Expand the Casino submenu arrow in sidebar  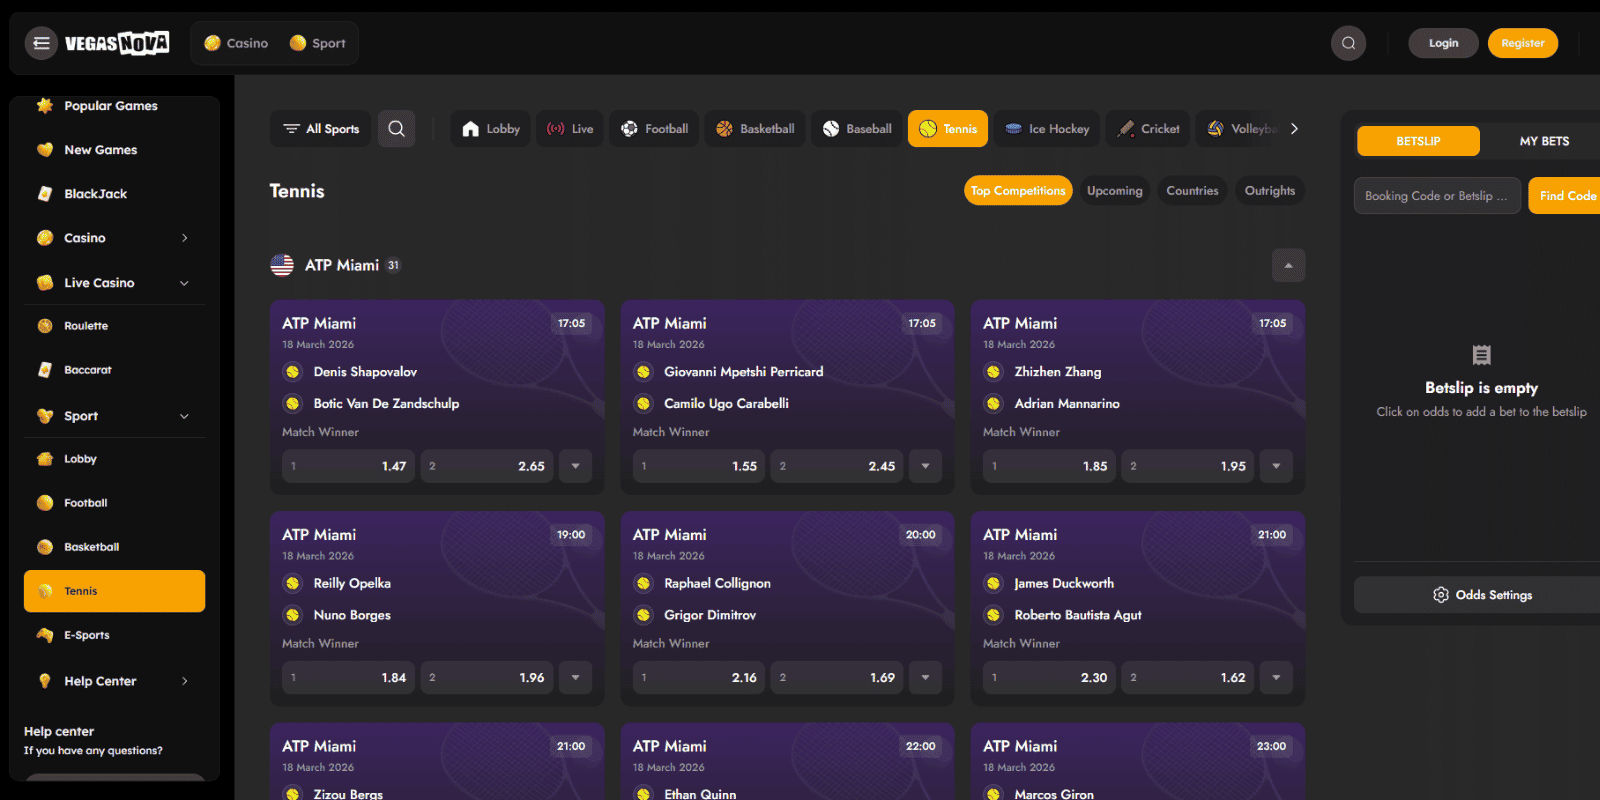185,238
